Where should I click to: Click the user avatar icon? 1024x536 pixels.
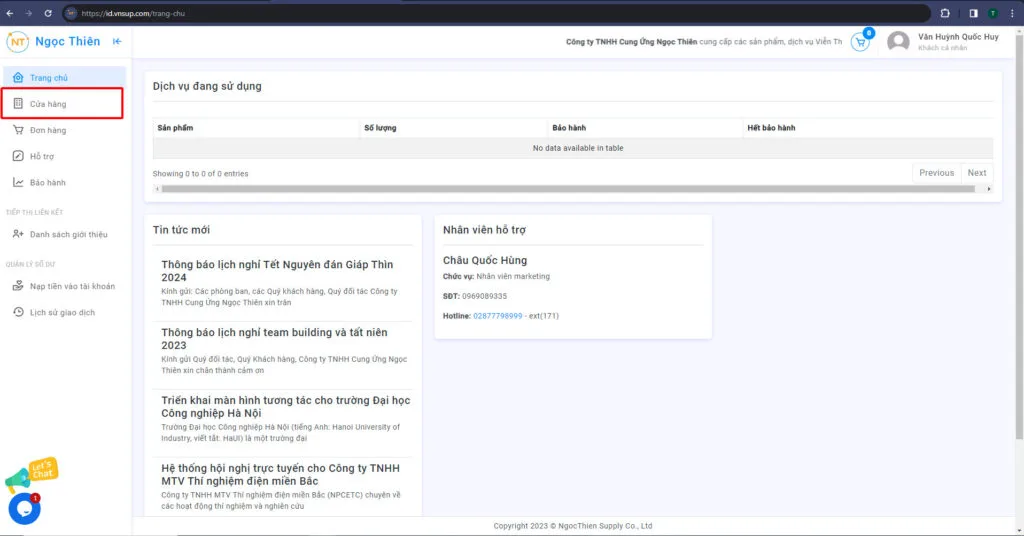point(898,42)
